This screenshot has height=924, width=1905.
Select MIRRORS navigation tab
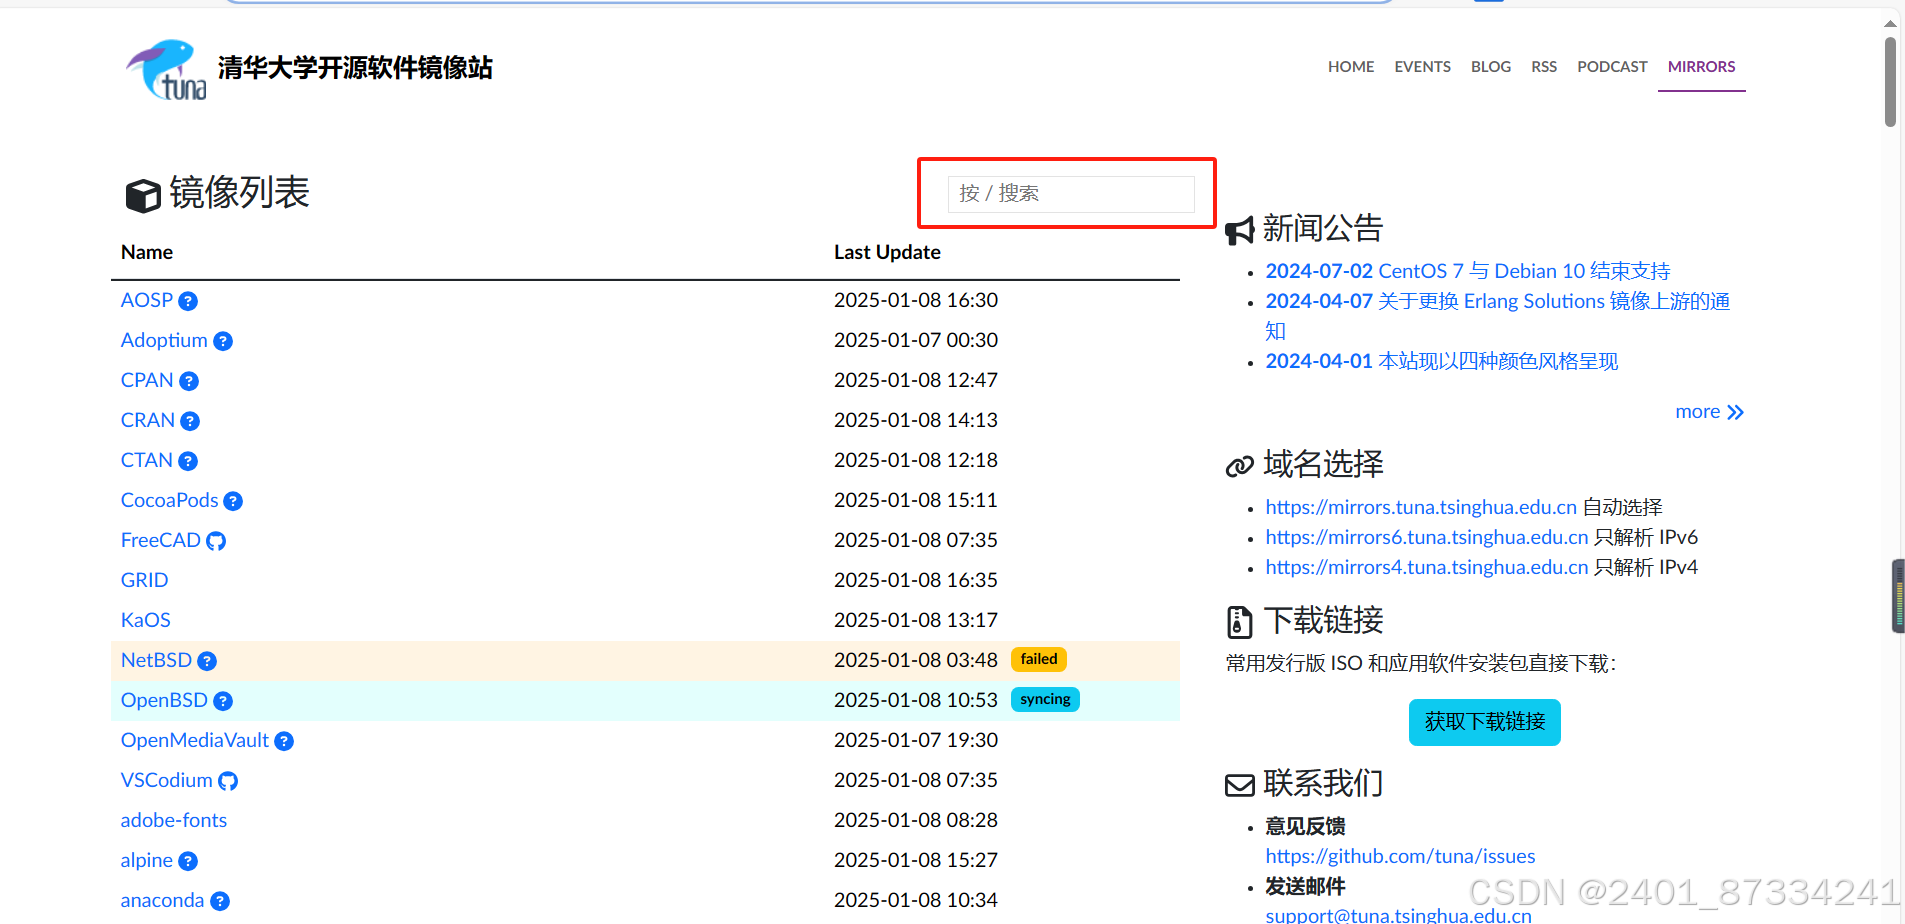1701,66
